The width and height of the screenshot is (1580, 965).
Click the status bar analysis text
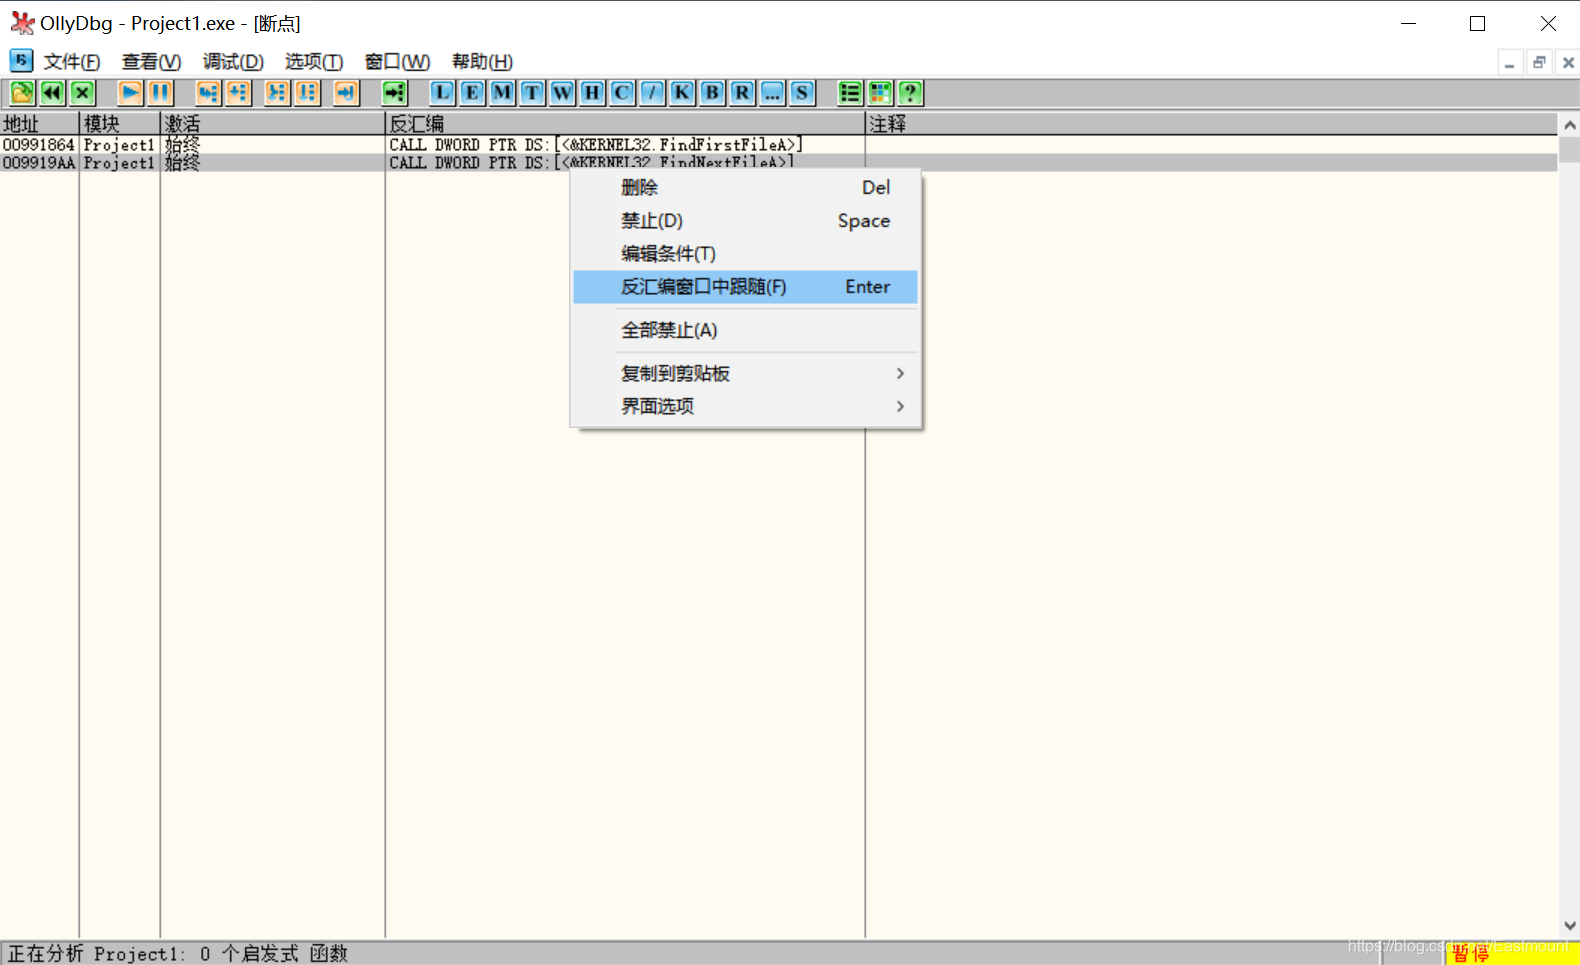point(178,954)
